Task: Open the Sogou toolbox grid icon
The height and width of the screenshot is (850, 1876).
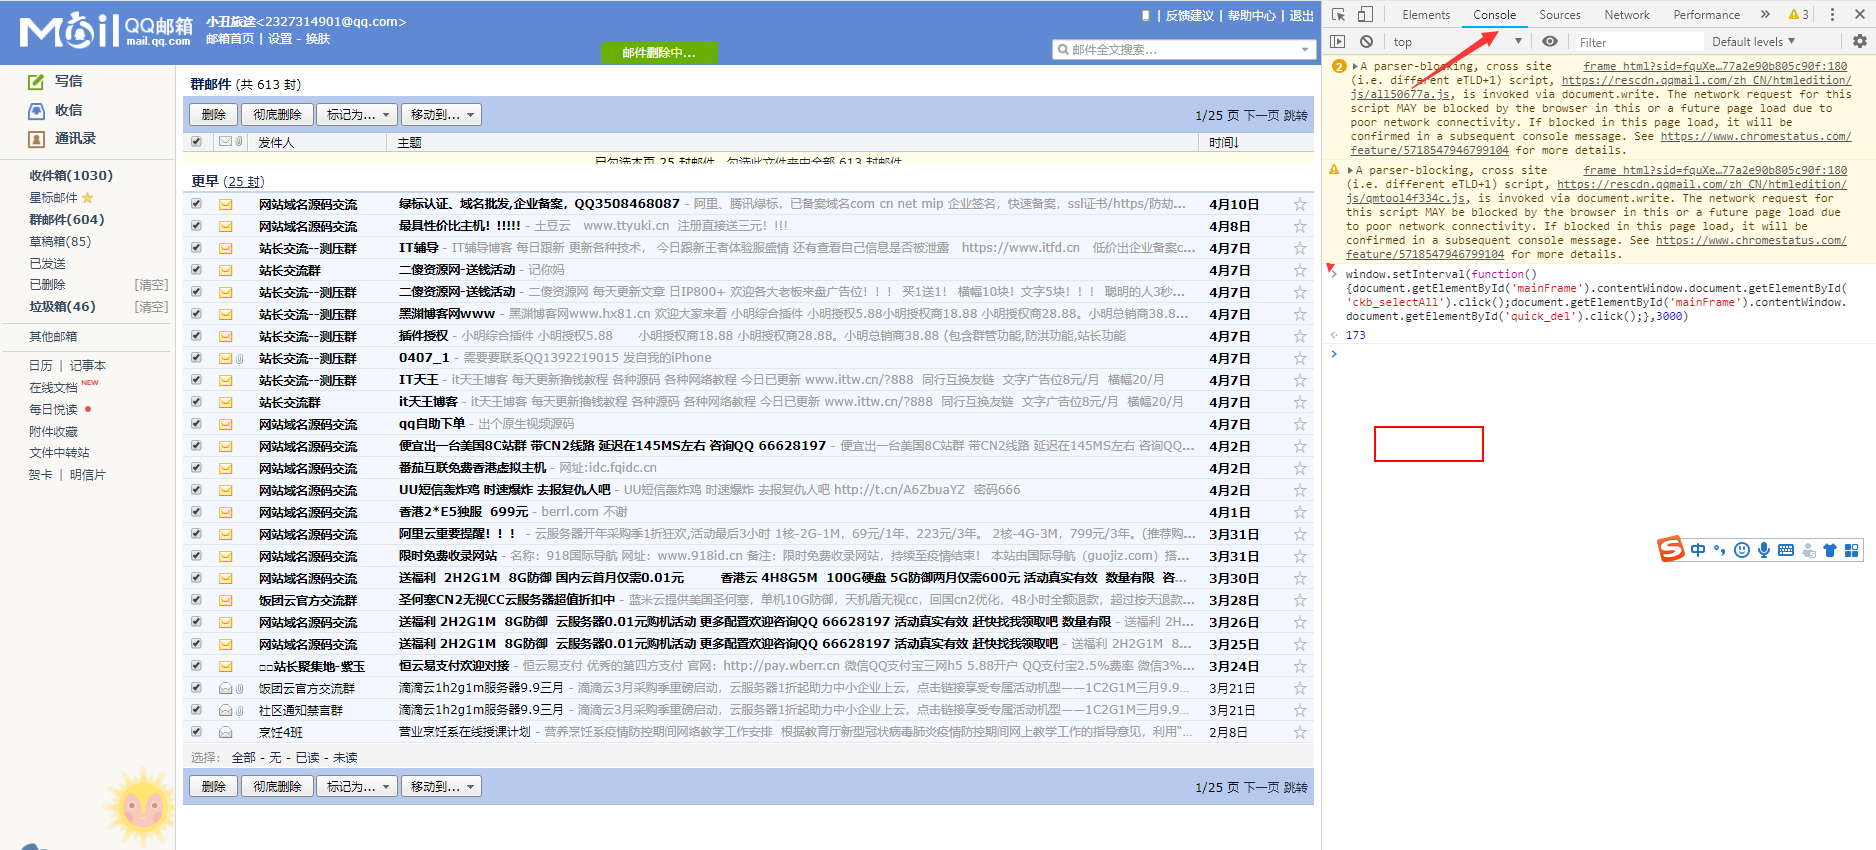Action: point(1852,550)
